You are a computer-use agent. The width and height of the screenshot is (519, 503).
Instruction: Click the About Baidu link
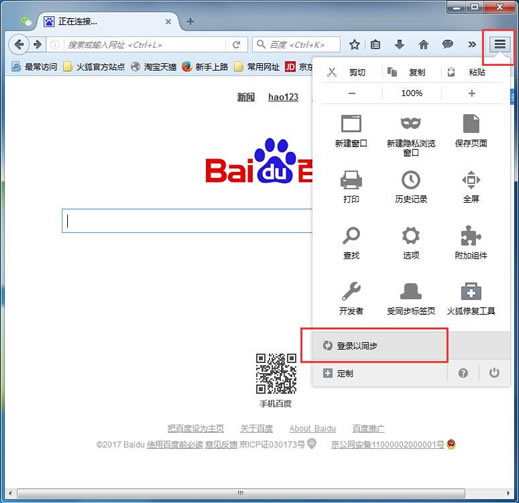(312, 428)
